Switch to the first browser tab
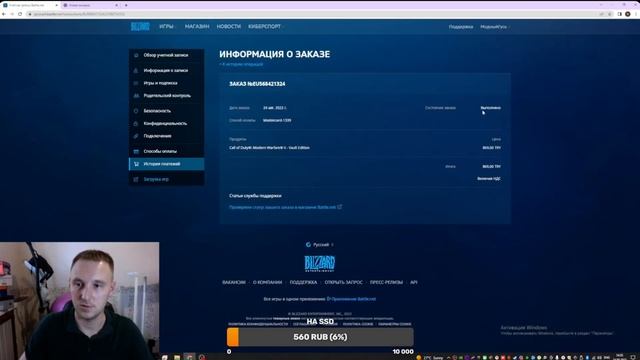 [x=30, y=5]
